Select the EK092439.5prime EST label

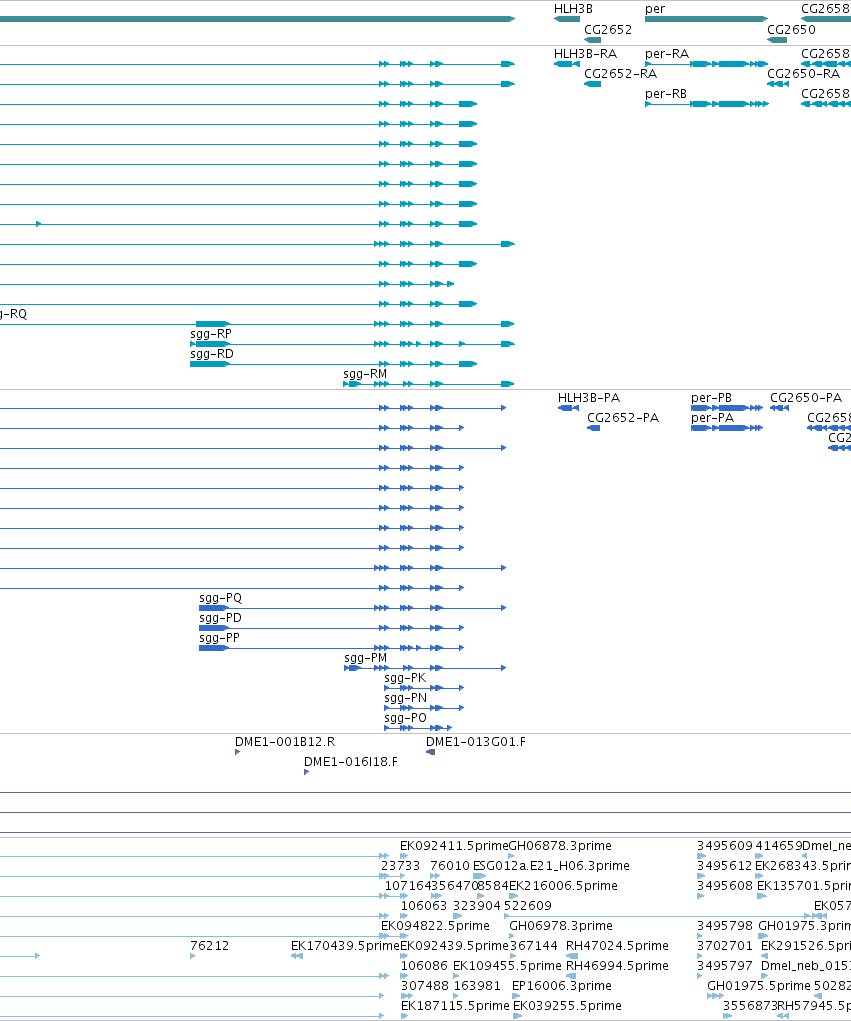point(454,946)
